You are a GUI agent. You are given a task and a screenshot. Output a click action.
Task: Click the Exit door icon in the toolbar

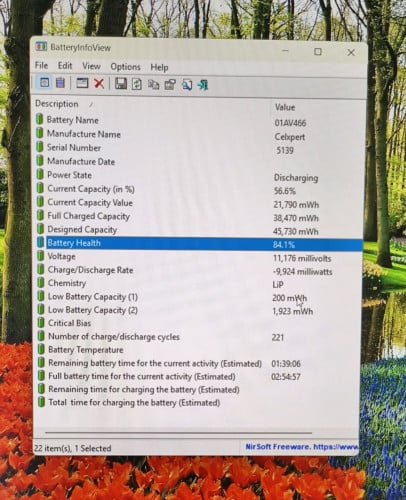coord(203,85)
